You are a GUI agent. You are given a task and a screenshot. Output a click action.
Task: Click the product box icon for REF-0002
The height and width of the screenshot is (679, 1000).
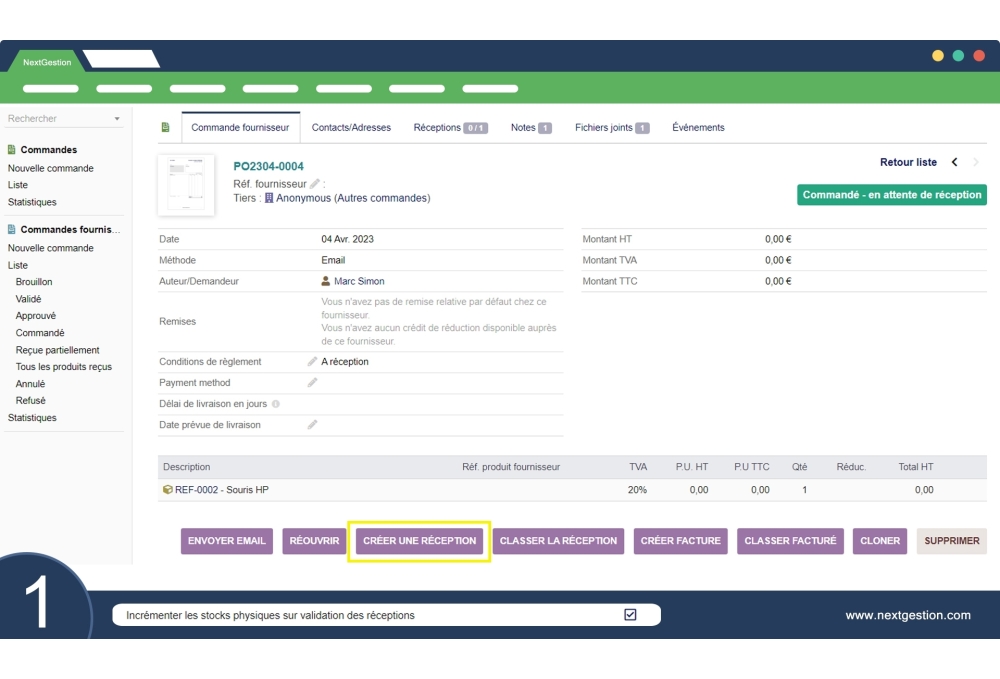click(167, 490)
